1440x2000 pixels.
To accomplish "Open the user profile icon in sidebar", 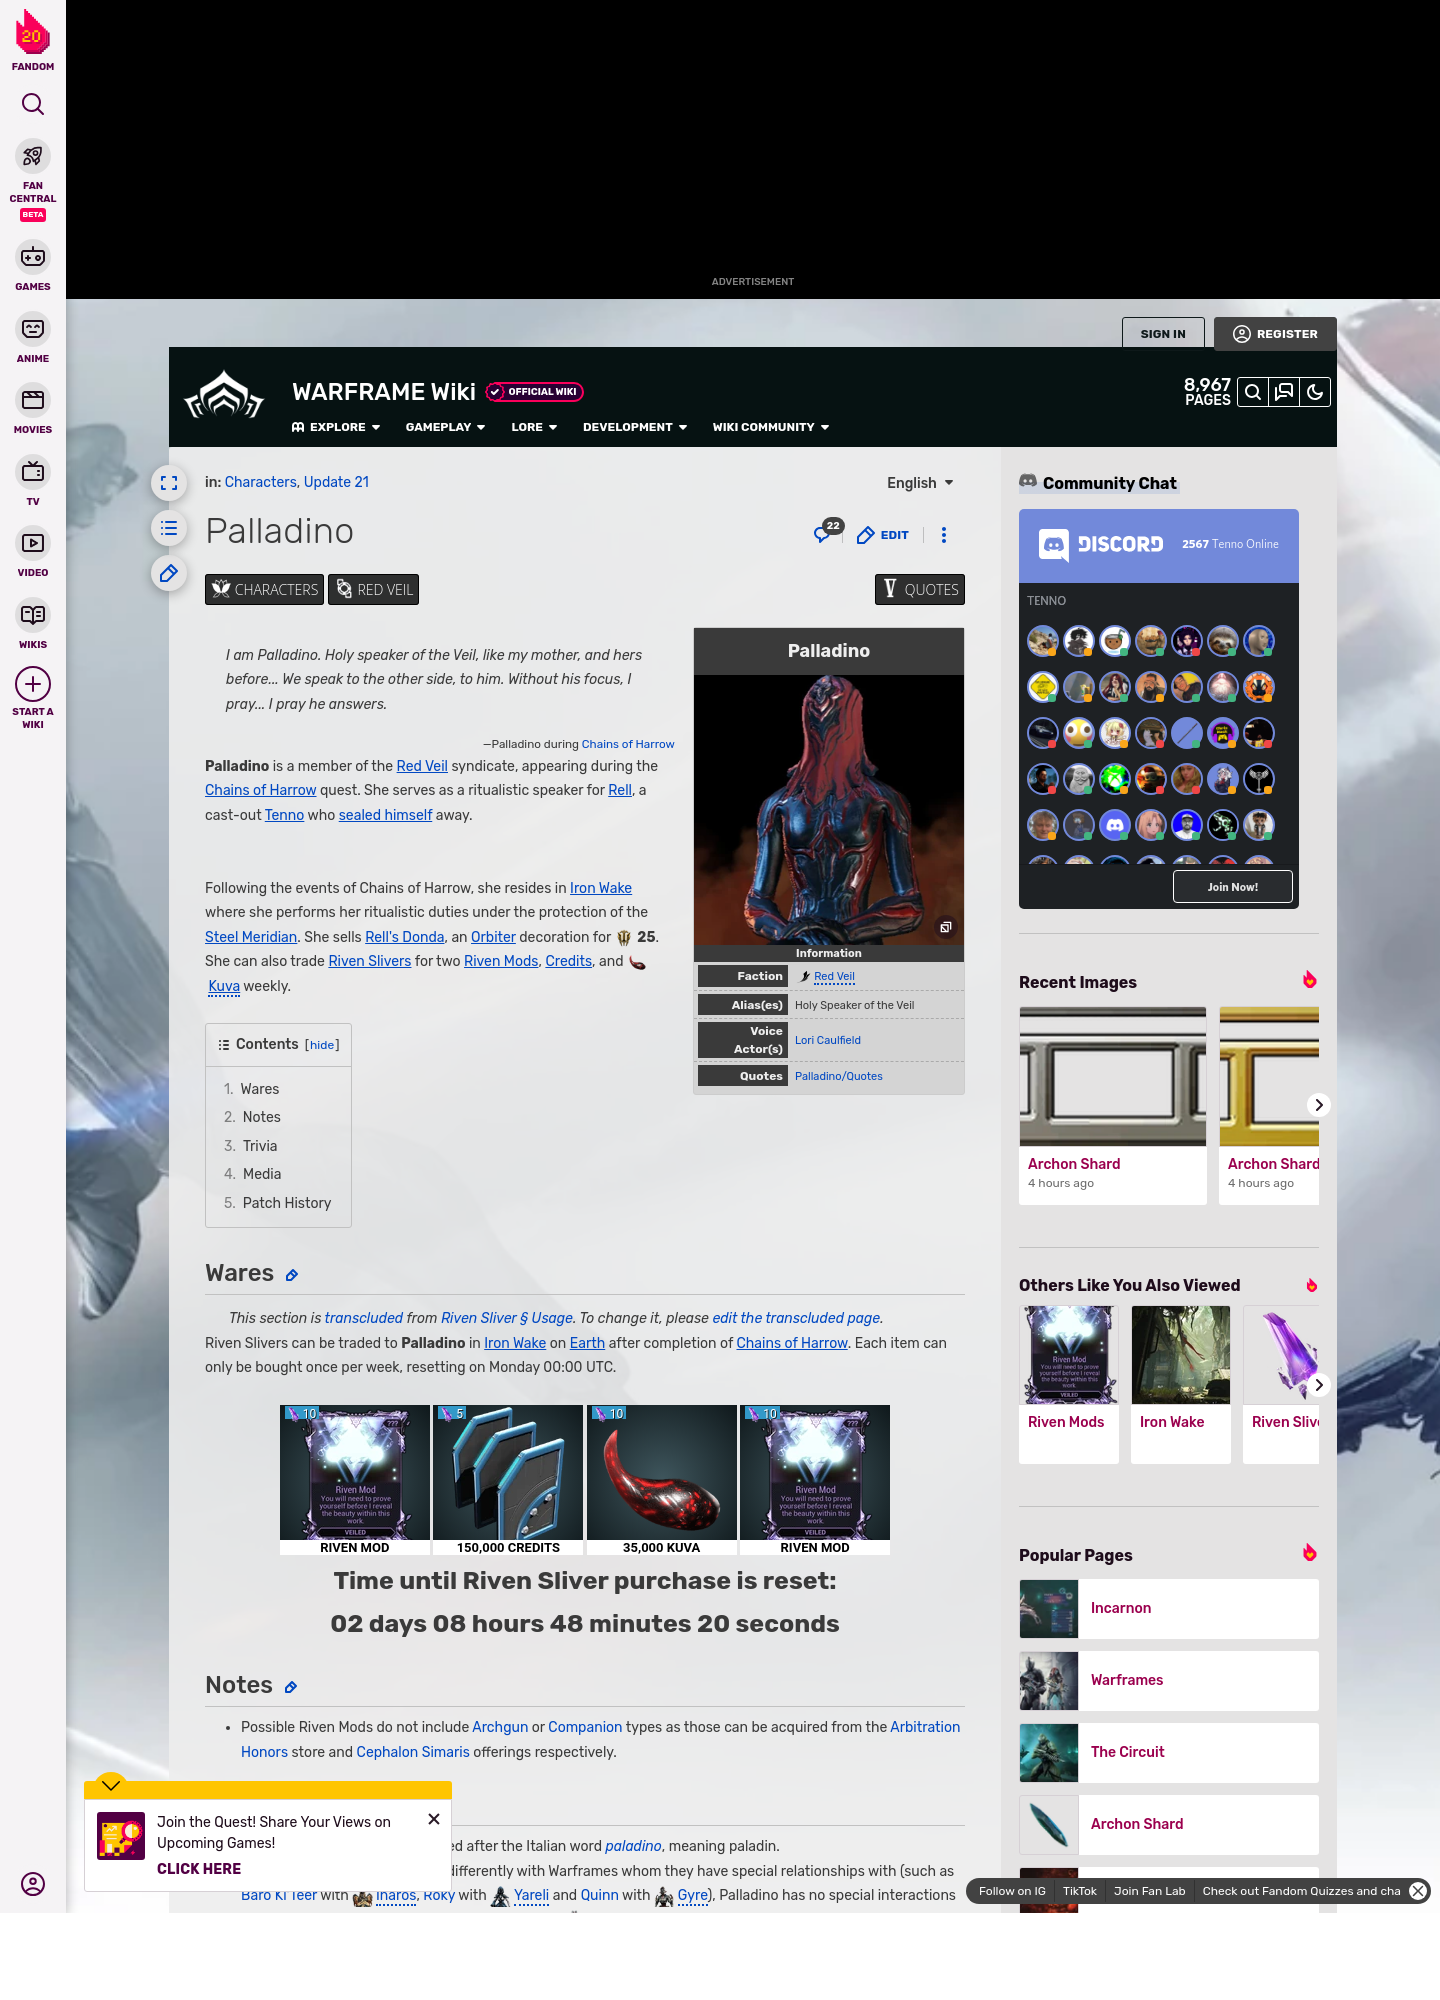I will coord(33,1884).
